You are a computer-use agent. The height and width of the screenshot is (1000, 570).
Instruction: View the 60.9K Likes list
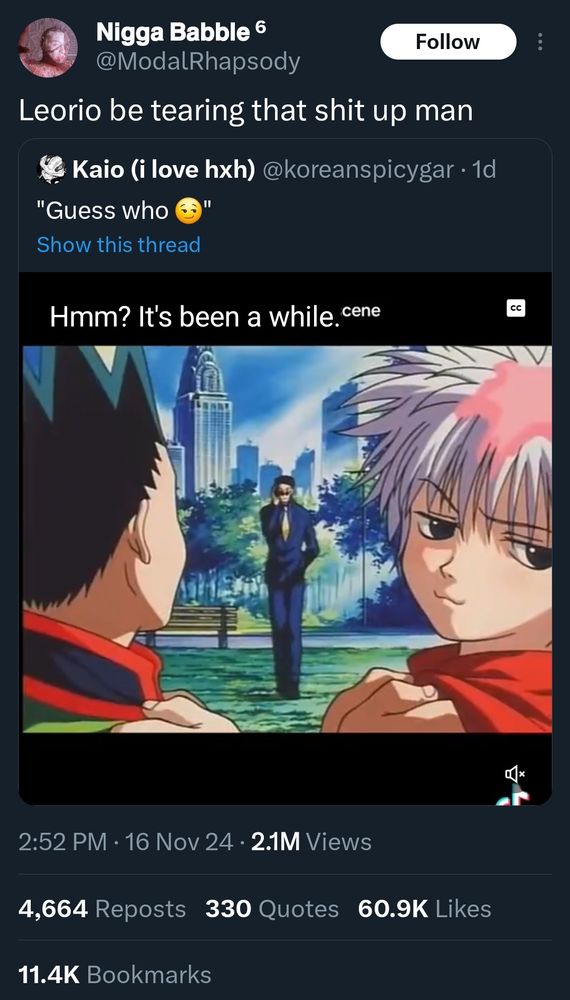tap(425, 909)
